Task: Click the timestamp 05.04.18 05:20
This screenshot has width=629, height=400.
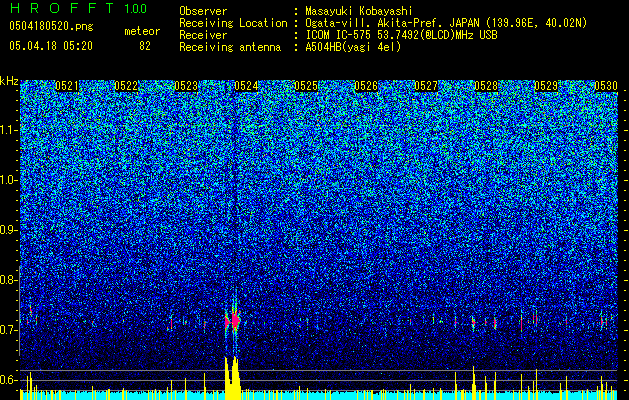Action: click(51, 46)
